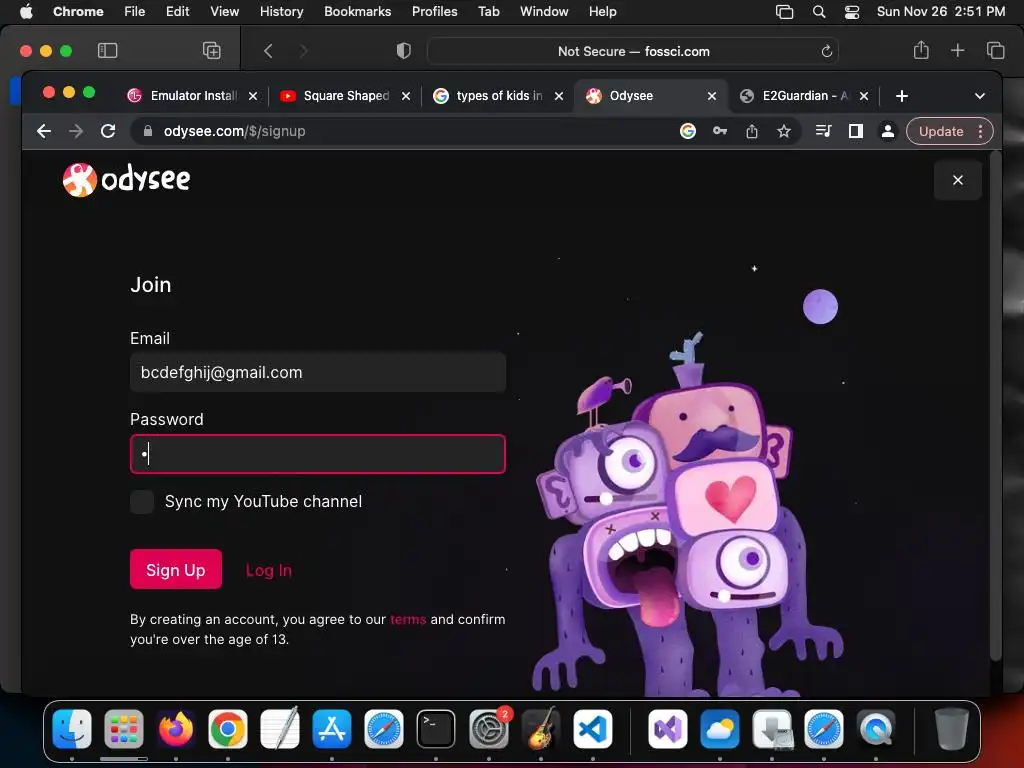Toggle Chrome side panel
The height and width of the screenshot is (768, 1024).
pyautogui.click(x=856, y=131)
